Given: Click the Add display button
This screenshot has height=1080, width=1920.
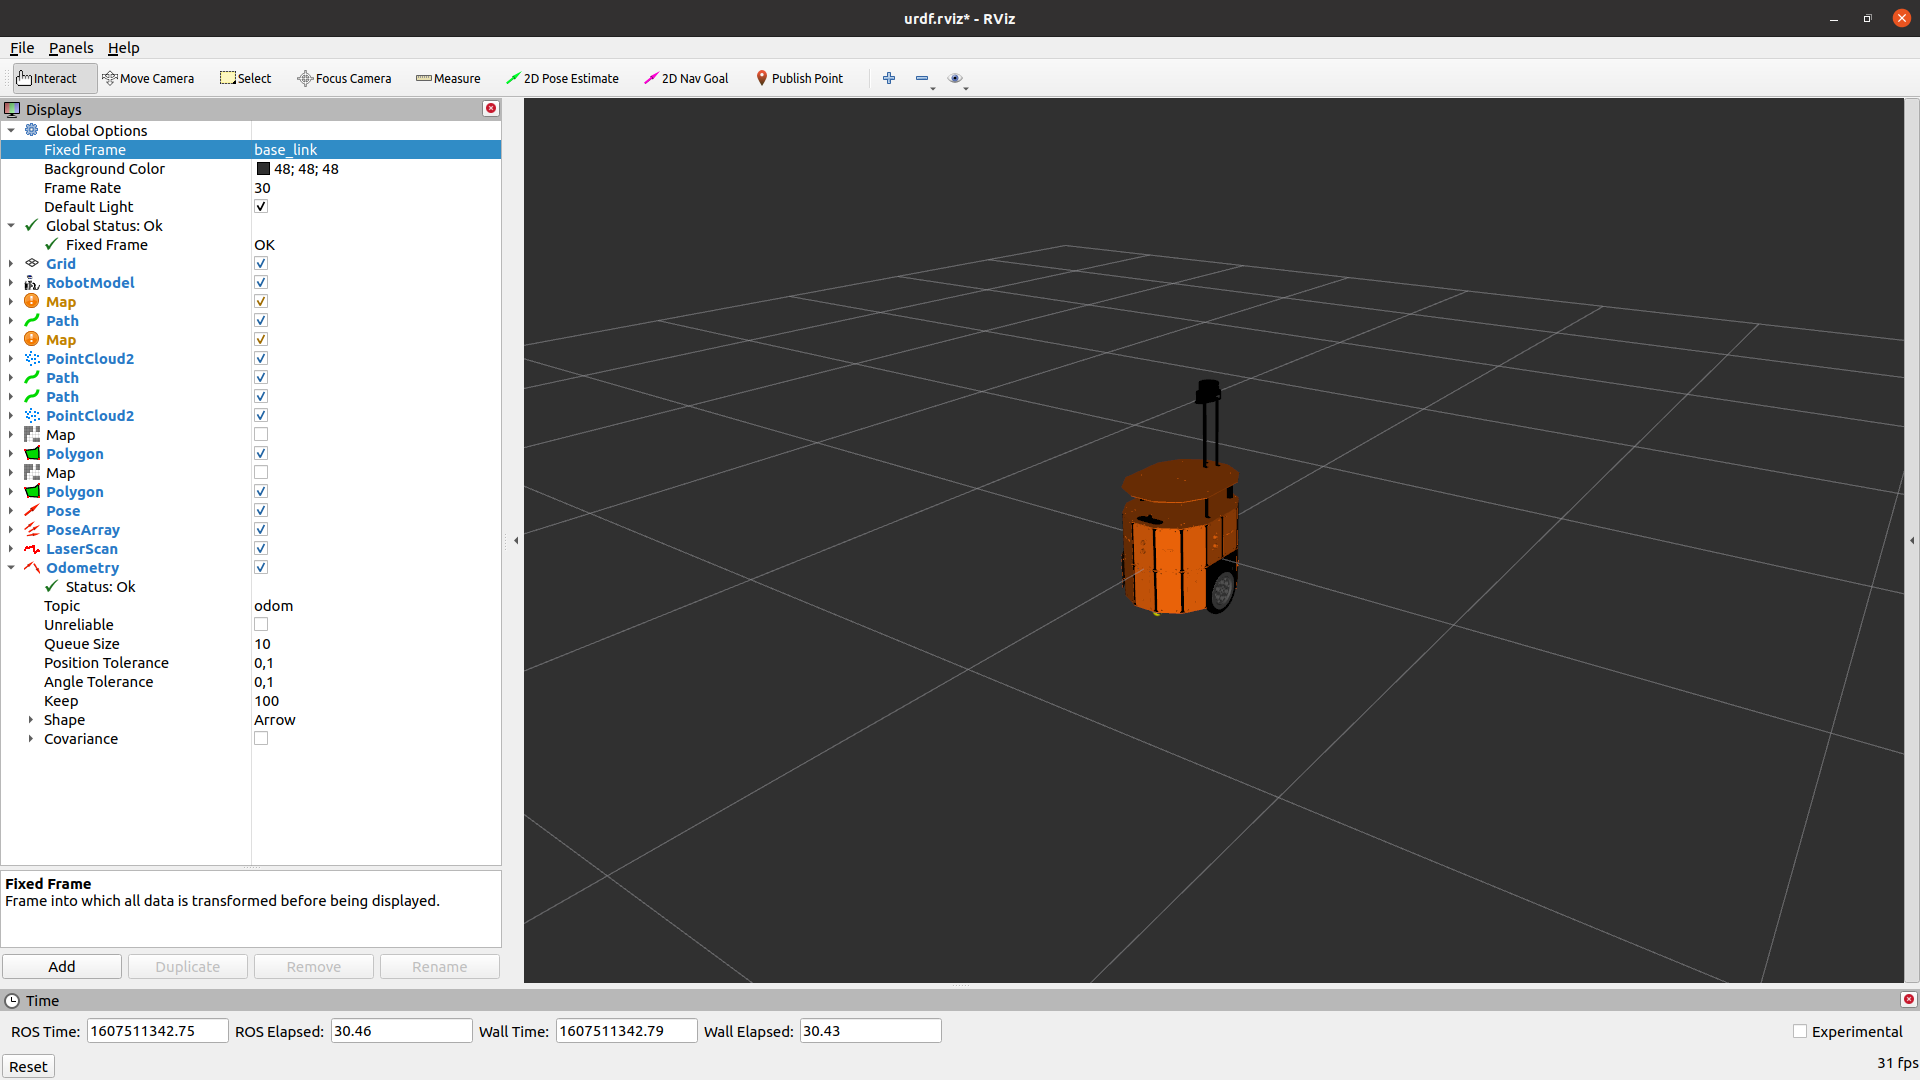Looking at the screenshot, I should [62, 966].
